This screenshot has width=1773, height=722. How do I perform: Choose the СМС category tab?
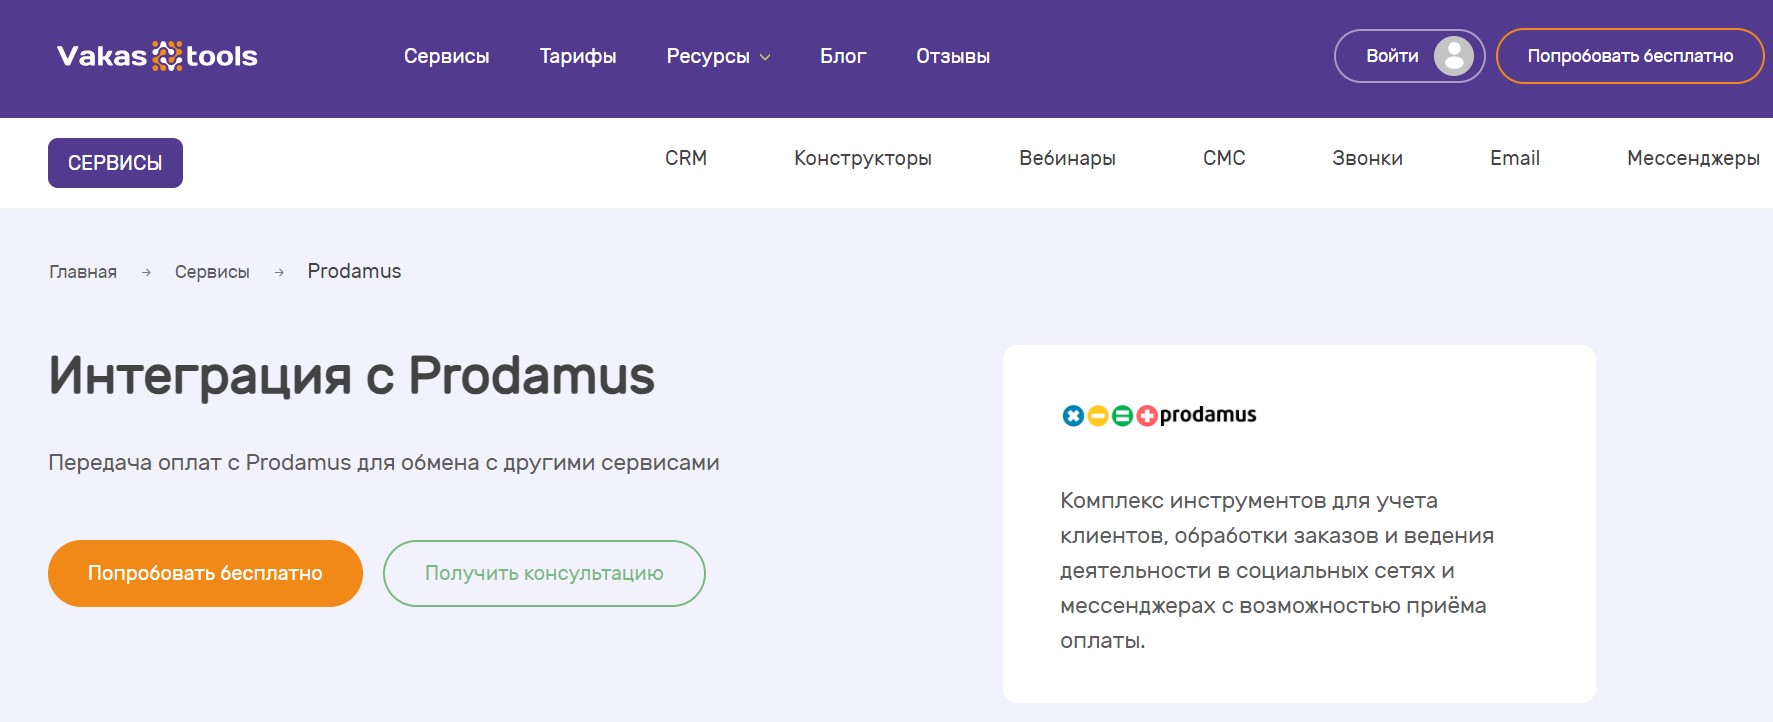(1223, 158)
